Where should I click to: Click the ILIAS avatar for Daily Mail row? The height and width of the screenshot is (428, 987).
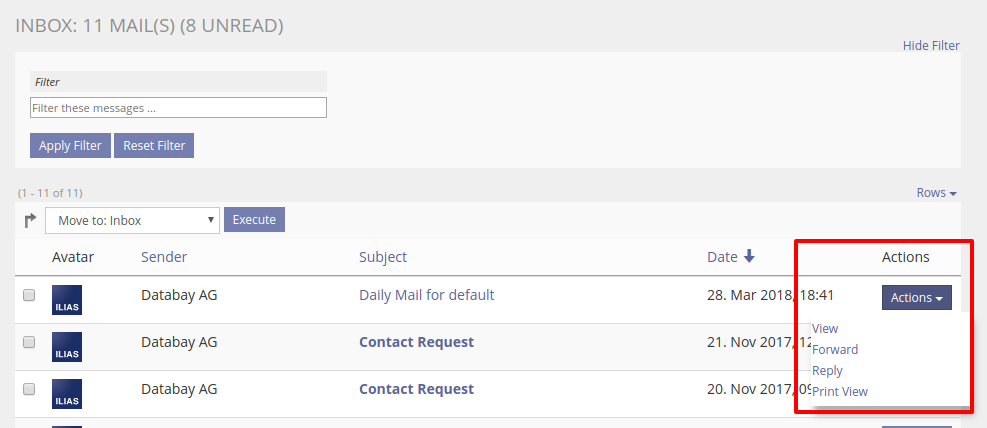click(x=67, y=299)
